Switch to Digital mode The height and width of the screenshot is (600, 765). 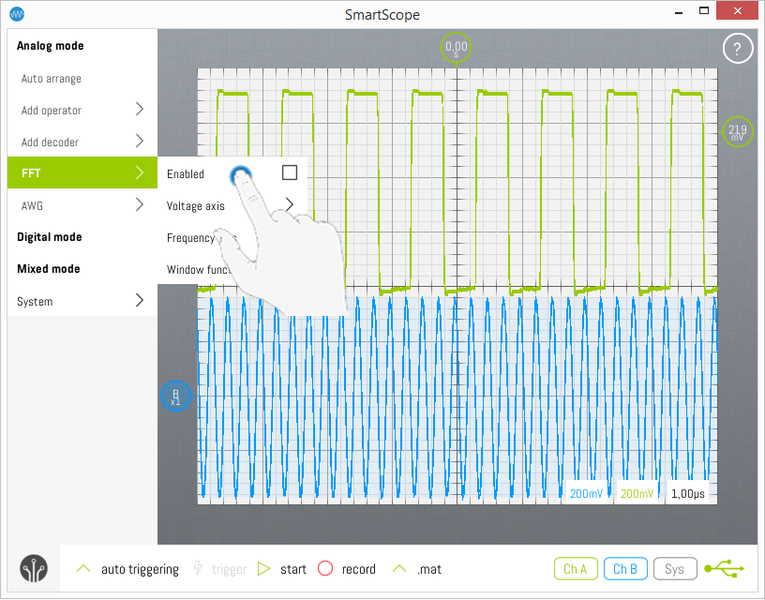pos(50,237)
